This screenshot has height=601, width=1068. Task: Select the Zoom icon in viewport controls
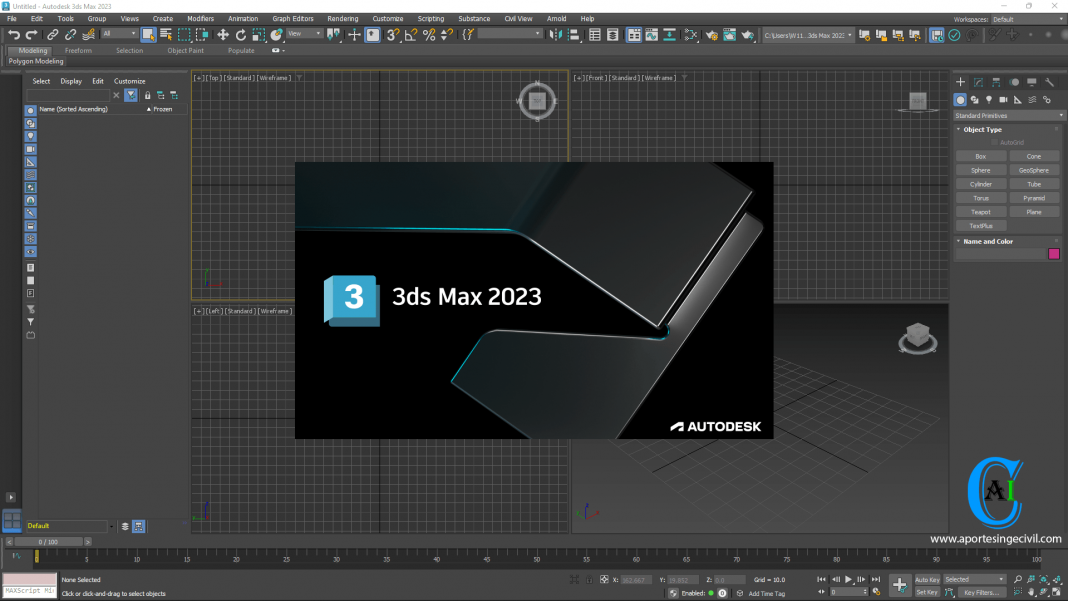tap(1018, 579)
